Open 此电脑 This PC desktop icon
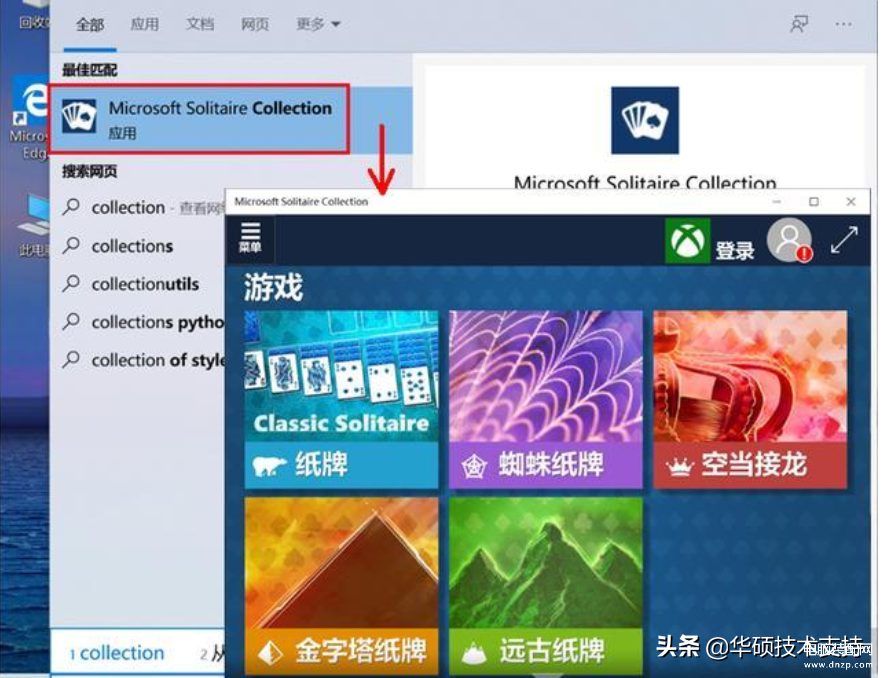This screenshot has width=883, height=678. pos(33,225)
